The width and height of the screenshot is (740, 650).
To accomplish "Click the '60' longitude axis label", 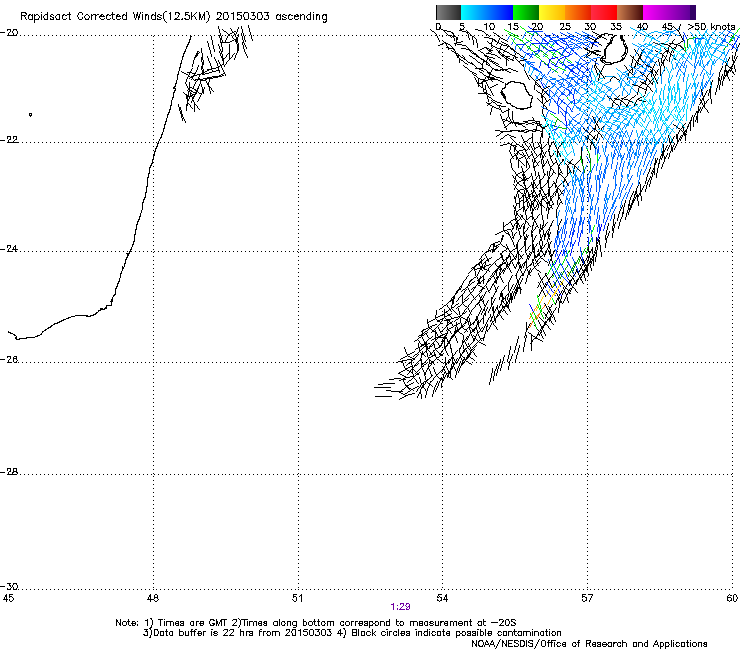I will (732, 599).
